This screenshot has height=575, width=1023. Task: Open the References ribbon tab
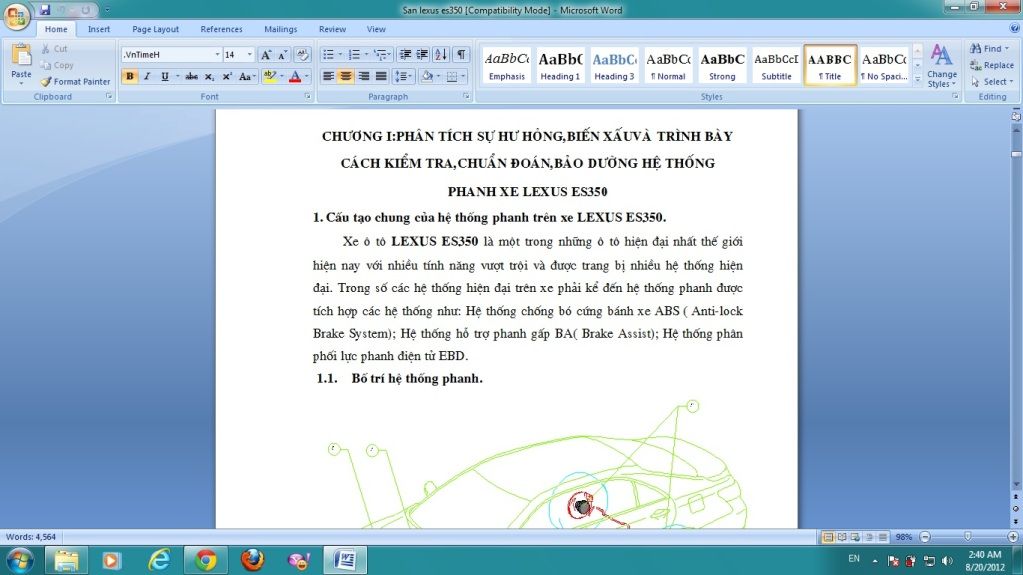[x=221, y=30]
